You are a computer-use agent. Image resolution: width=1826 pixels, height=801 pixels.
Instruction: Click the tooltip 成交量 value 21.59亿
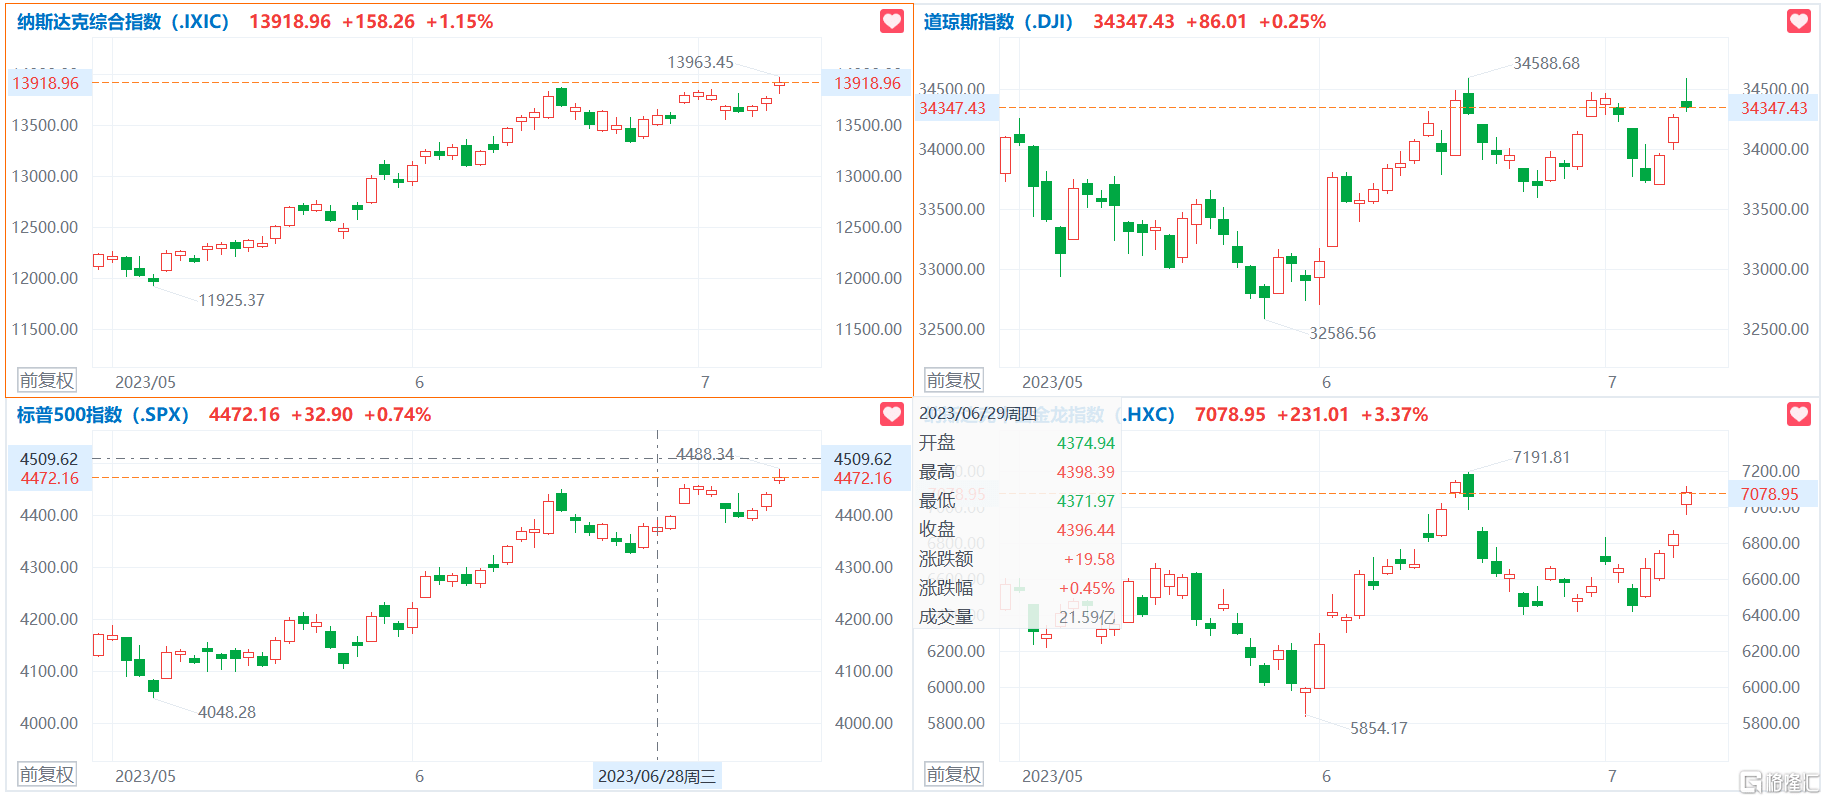tap(1087, 617)
